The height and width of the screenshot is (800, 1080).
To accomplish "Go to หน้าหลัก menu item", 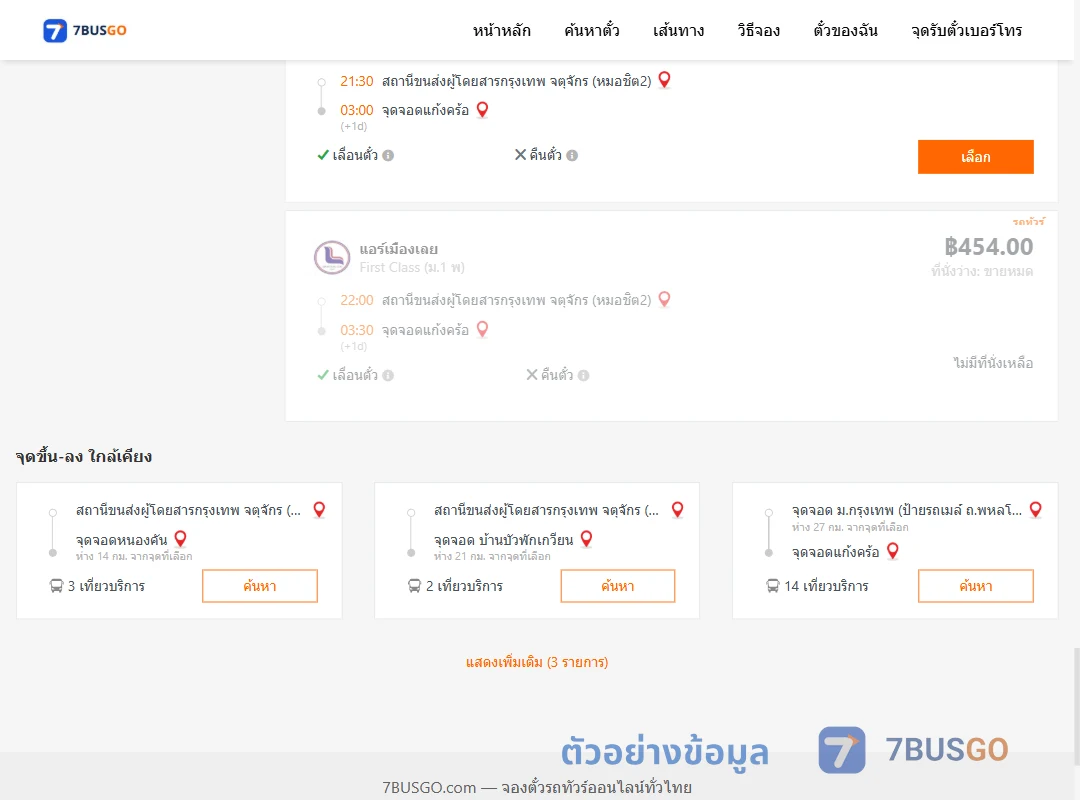I will coord(501,30).
